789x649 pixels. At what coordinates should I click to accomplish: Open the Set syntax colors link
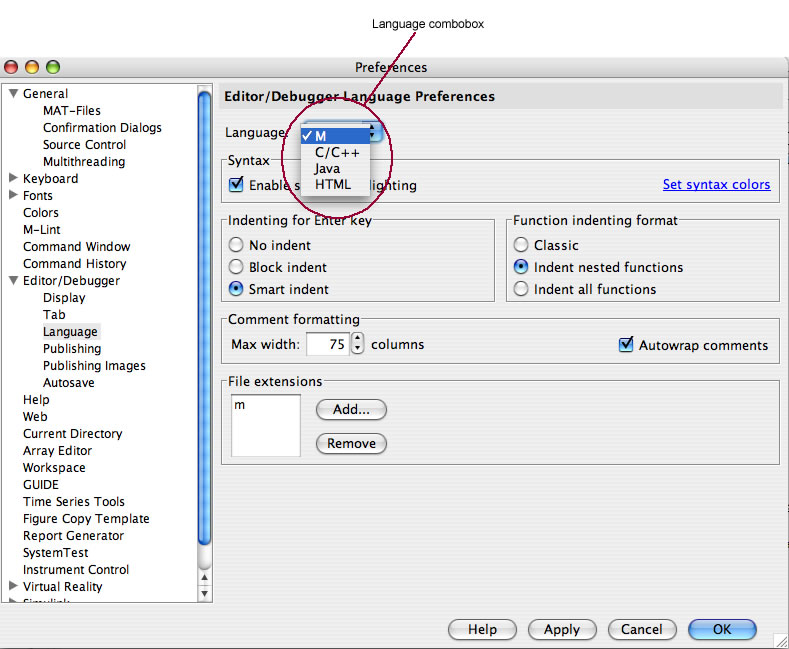click(x=716, y=185)
